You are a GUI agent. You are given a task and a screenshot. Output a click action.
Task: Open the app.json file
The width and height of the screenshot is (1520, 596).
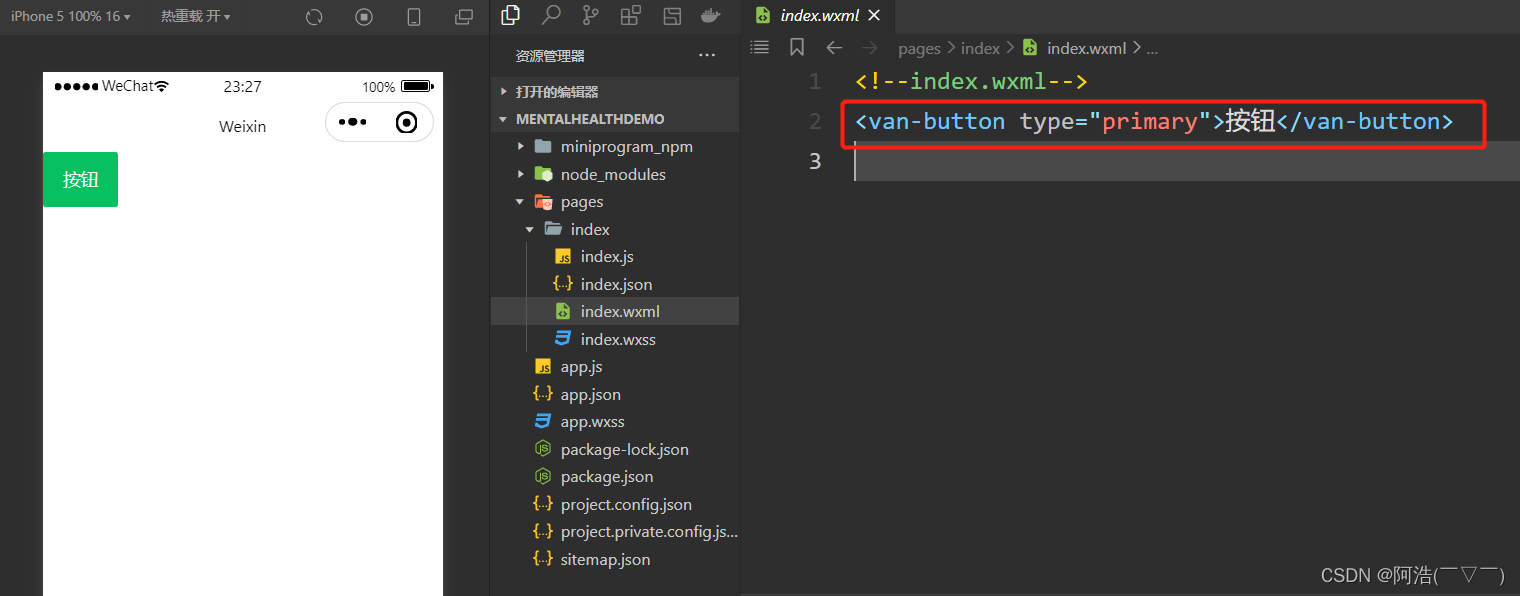point(590,394)
